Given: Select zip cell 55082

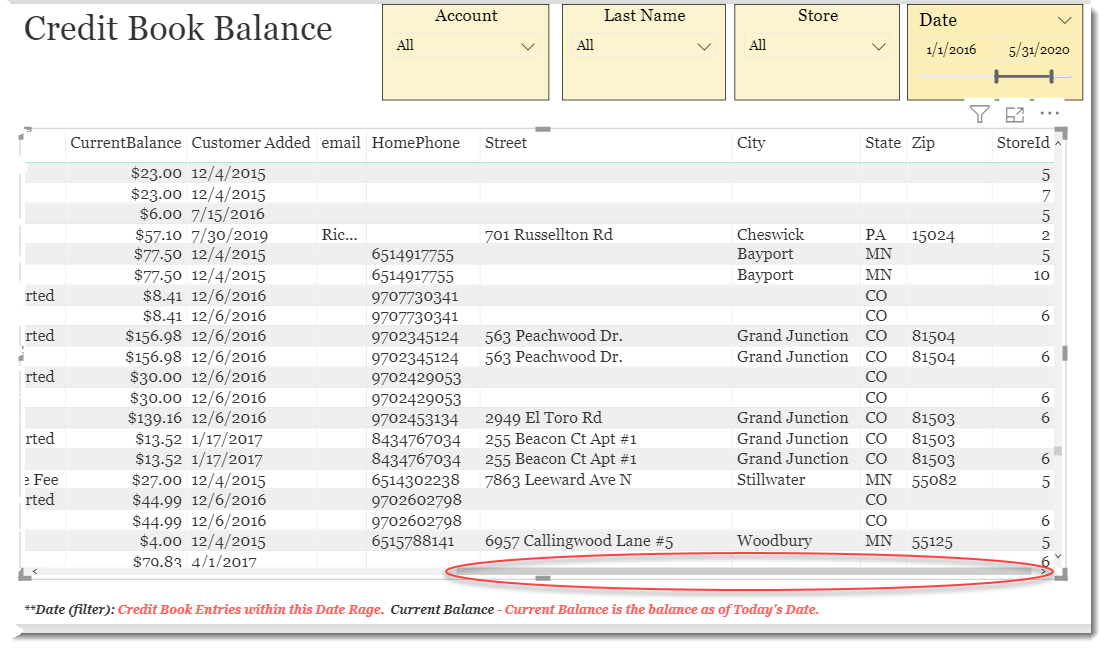Looking at the screenshot, I should [x=934, y=480].
